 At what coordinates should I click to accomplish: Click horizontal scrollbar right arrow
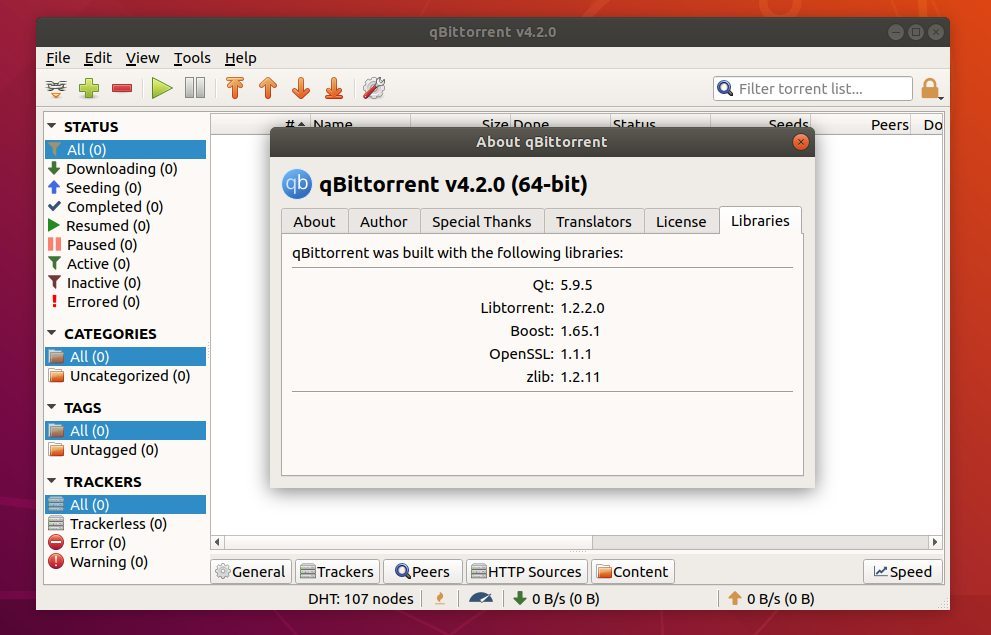[934, 541]
